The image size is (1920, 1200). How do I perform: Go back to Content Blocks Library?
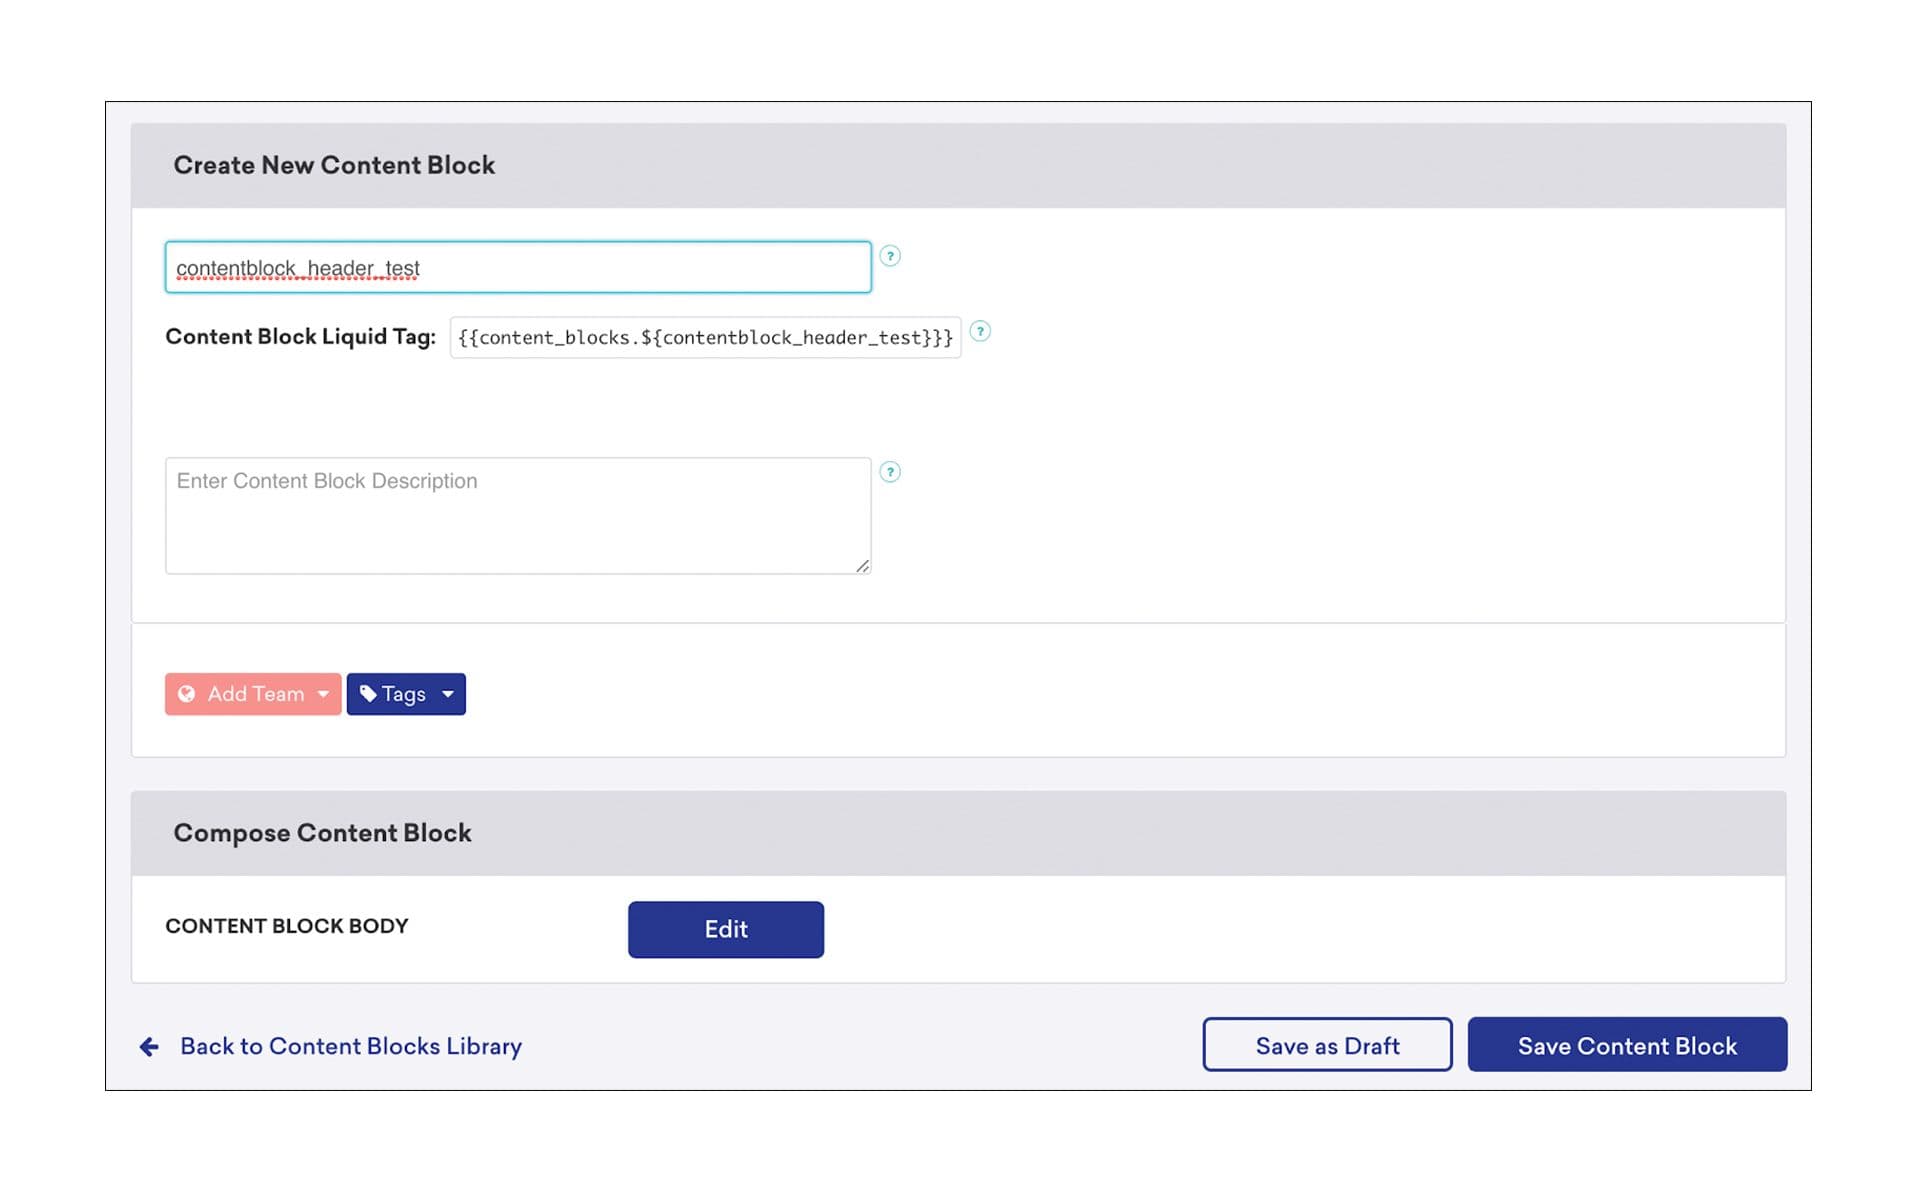tap(350, 1046)
